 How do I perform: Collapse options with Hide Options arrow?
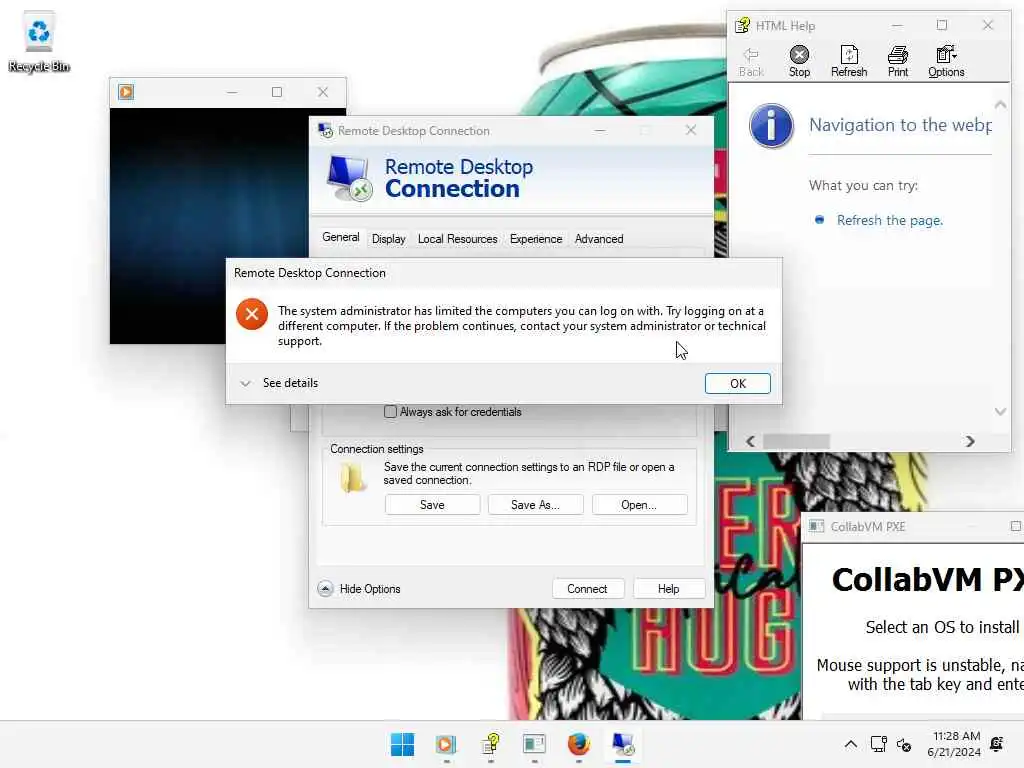click(x=325, y=588)
